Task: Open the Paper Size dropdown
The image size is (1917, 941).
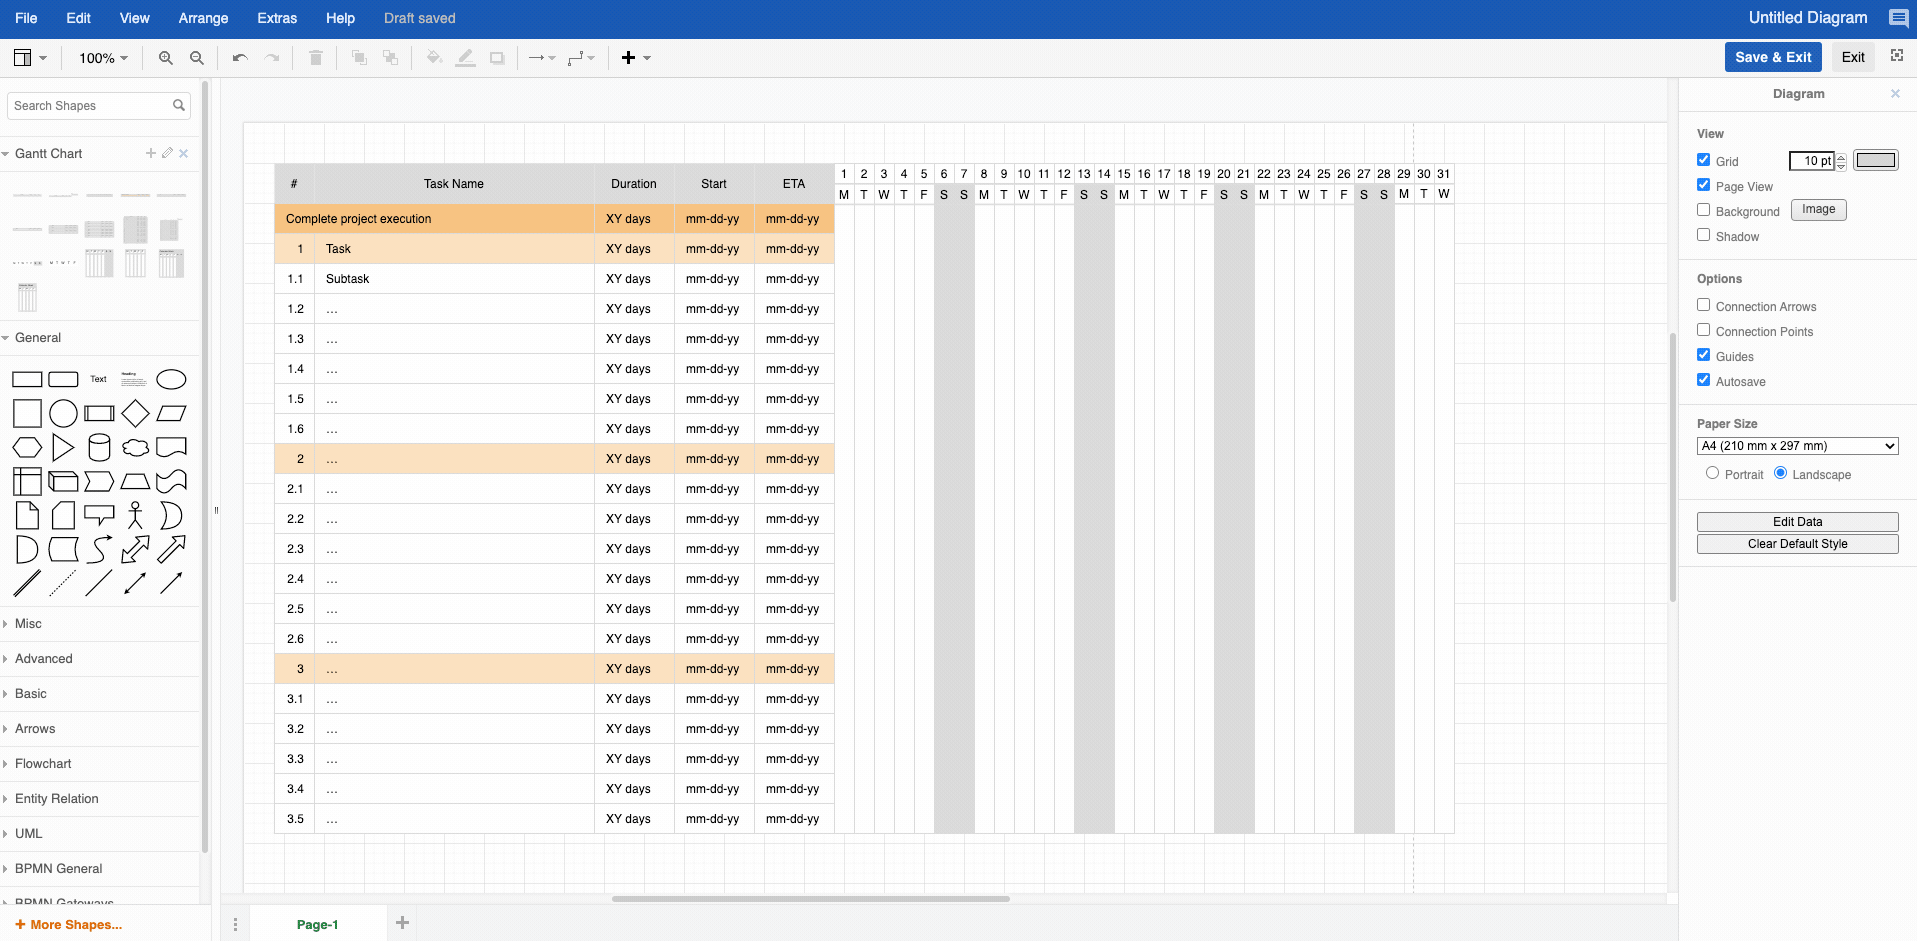Action: point(1796,445)
